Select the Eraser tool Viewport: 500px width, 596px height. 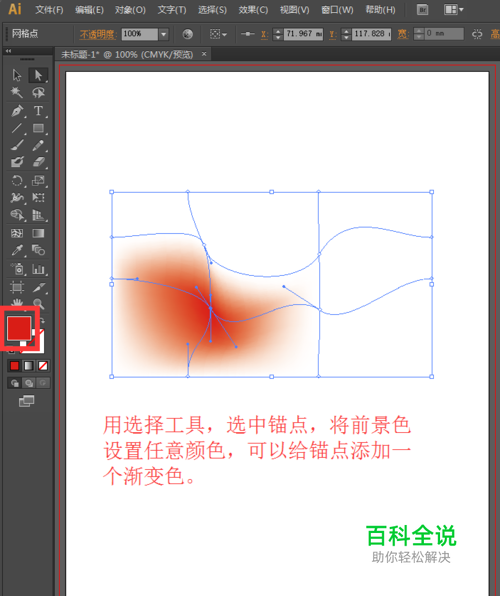coord(38,162)
